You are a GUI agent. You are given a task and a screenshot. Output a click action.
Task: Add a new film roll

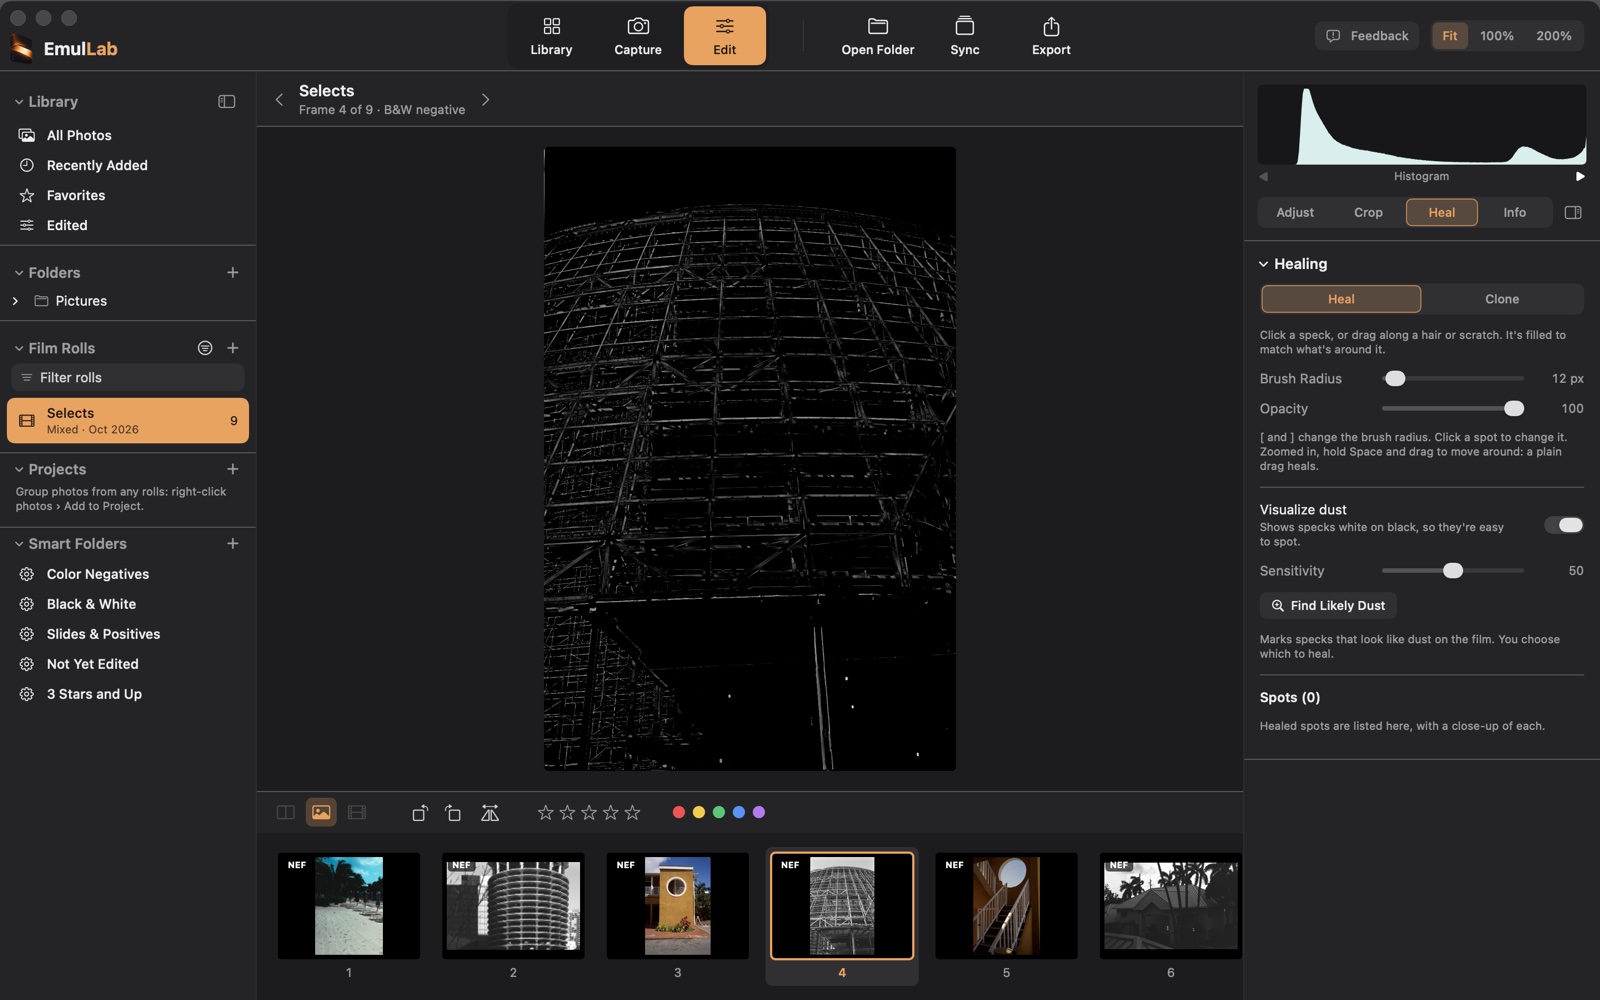click(x=233, y=348)
